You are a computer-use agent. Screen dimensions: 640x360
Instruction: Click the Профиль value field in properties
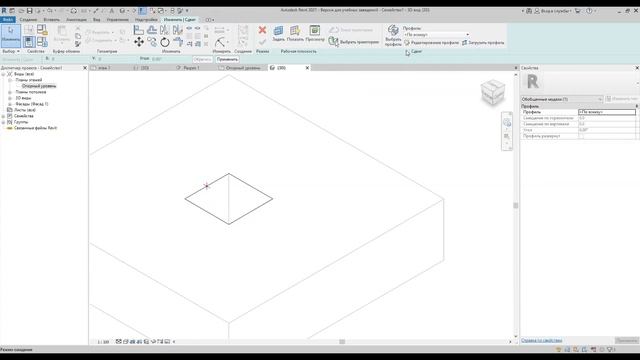point(607,112)
